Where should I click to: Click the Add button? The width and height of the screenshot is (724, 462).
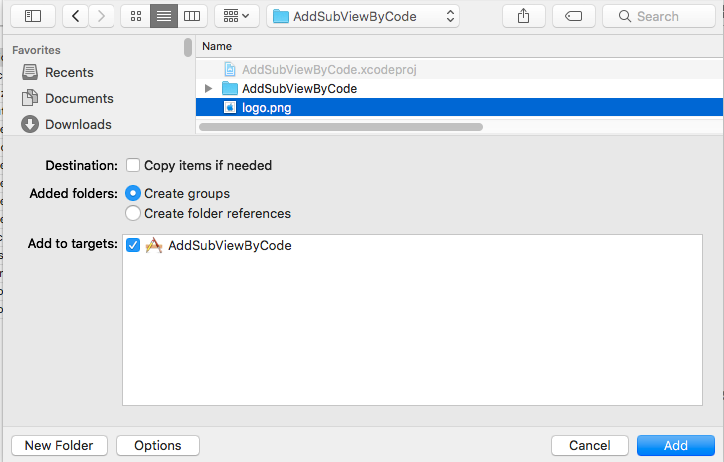tap(676, 445)
